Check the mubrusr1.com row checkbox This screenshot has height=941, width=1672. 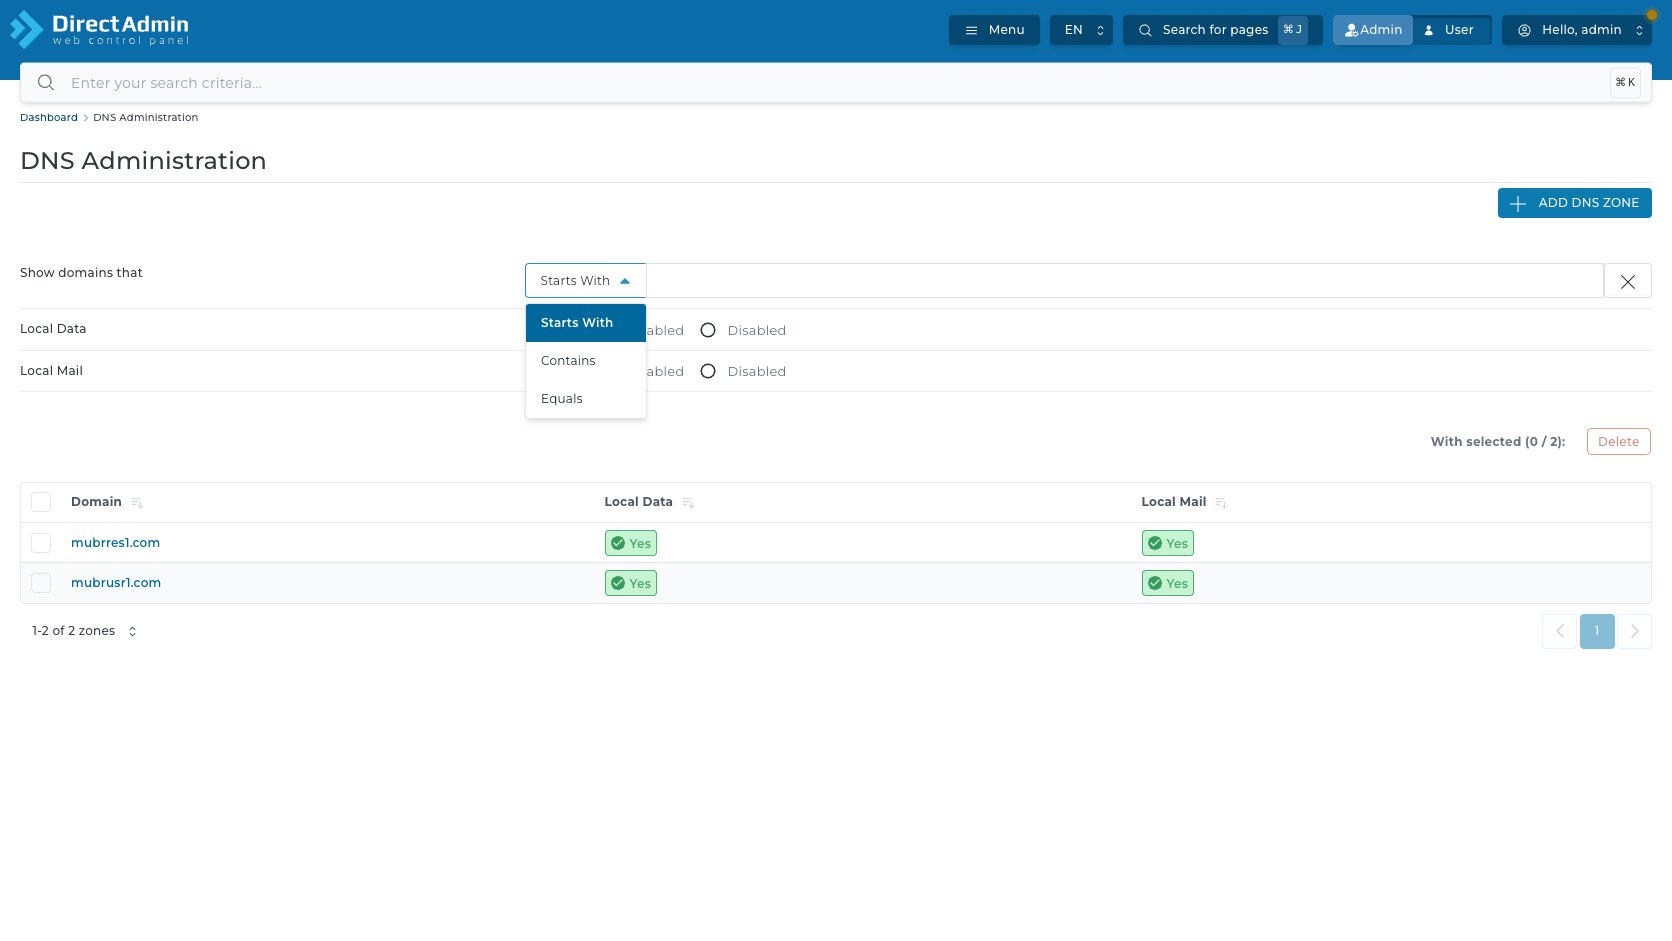pyautogui.click(x=41, y=583)
